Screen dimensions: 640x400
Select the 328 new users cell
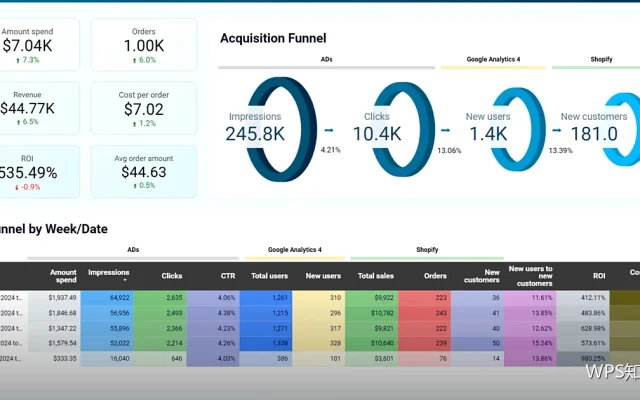click(319, 343)
